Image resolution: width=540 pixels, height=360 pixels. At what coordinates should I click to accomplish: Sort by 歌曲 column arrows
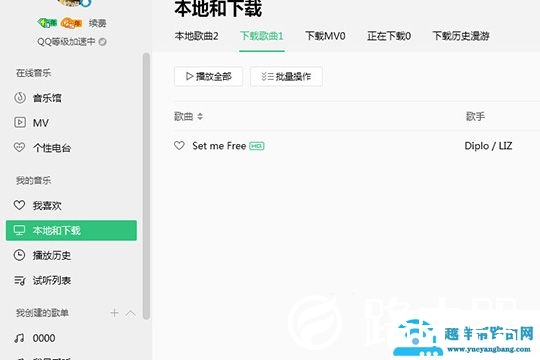tap(200, 117)
